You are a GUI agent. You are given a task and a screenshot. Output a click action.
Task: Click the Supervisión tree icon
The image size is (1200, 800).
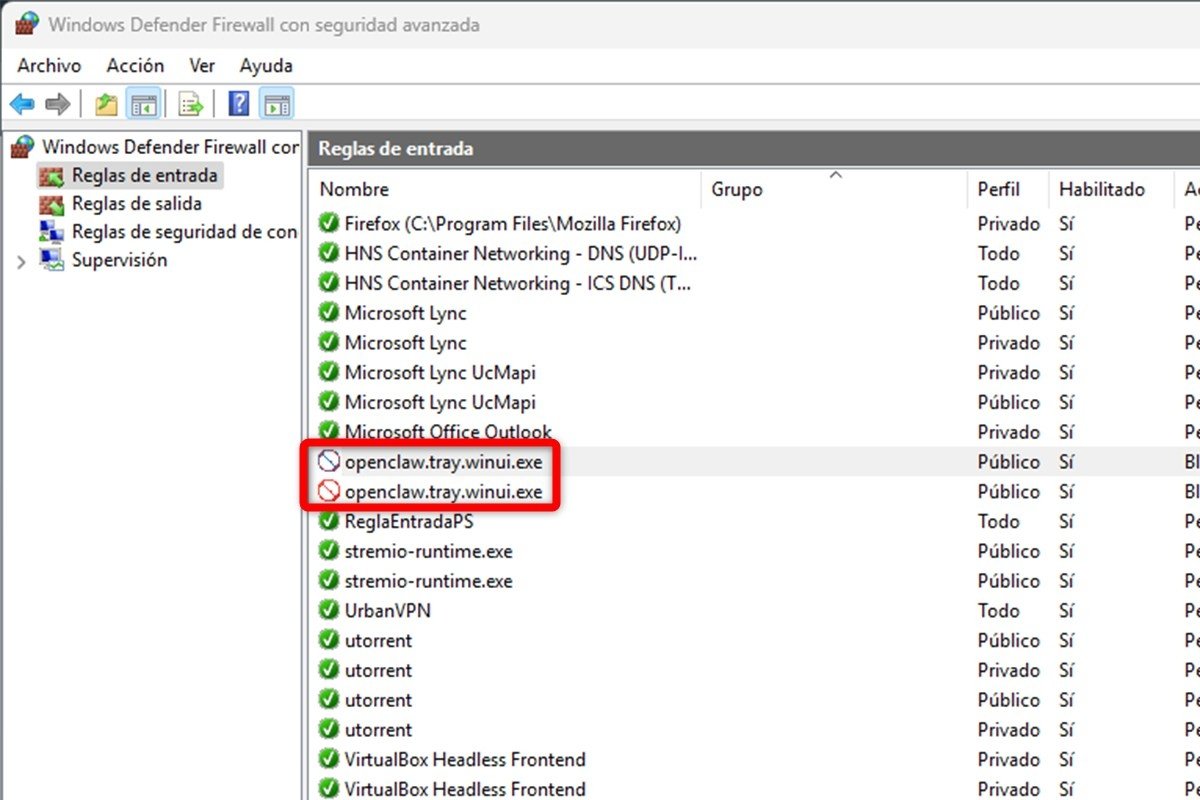pos(51,260)
